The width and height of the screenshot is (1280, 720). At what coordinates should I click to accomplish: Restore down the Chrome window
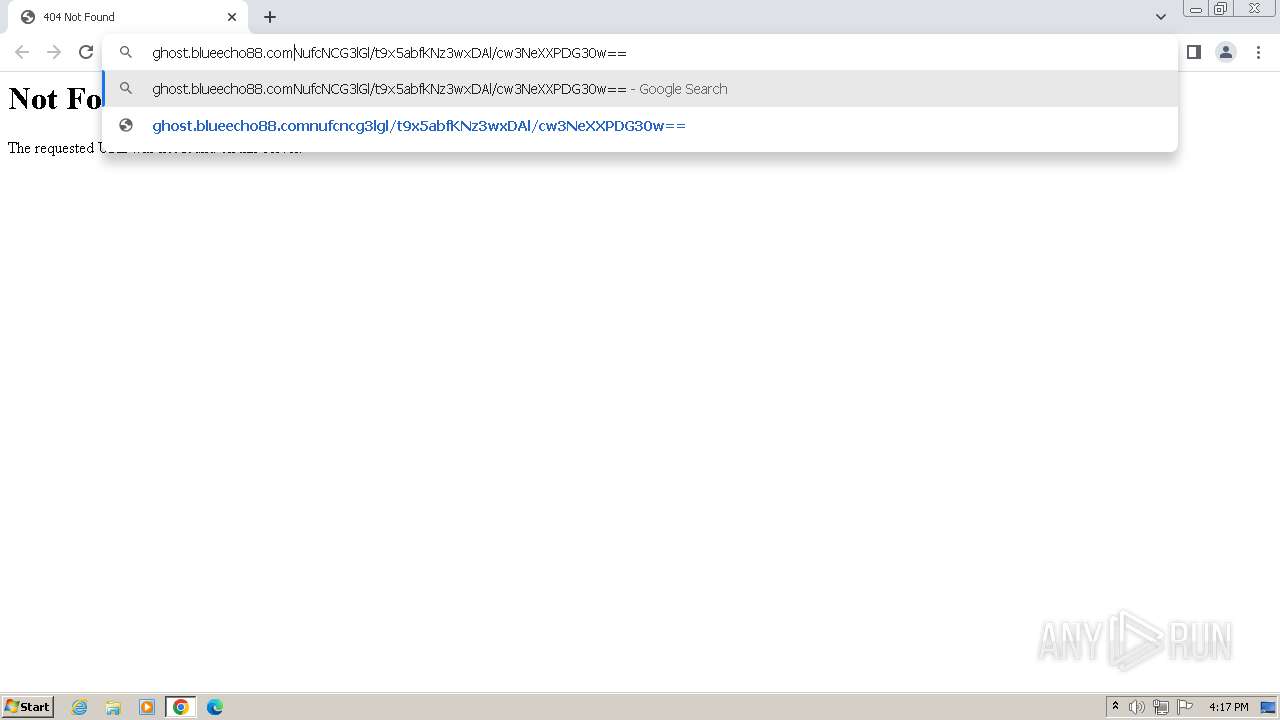tap(1221, 9)
